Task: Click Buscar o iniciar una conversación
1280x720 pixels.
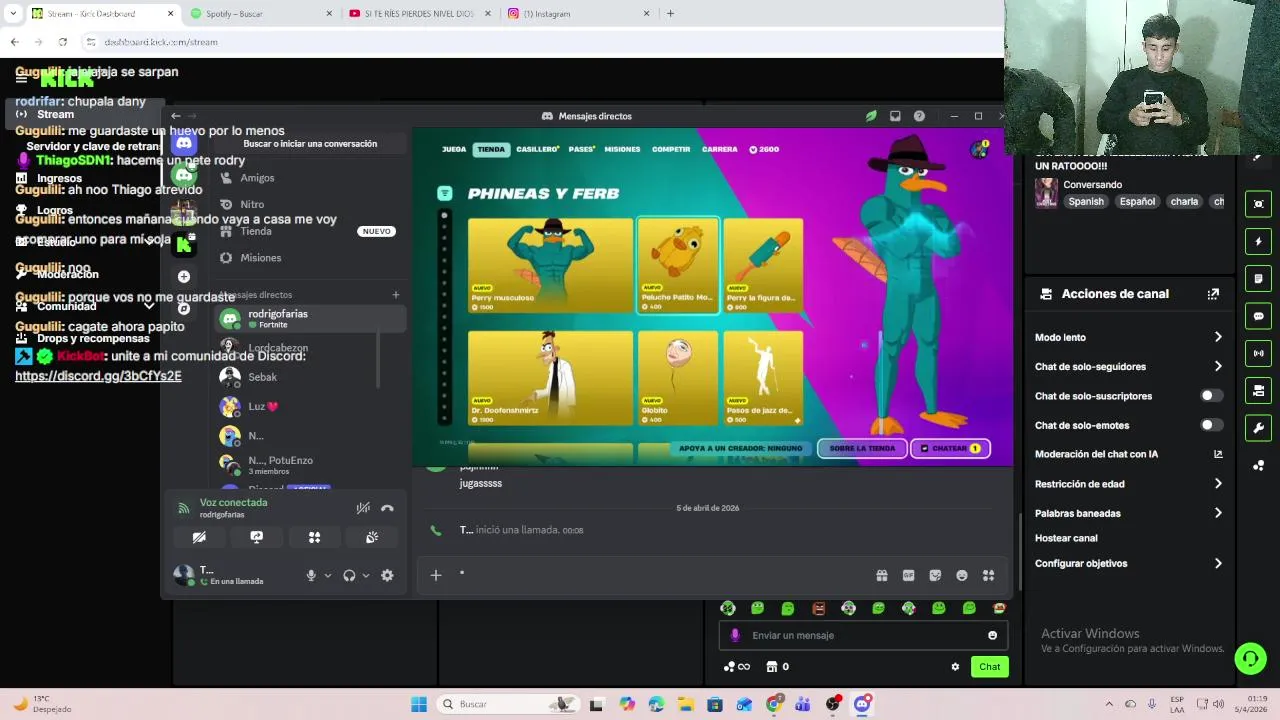Action: pos(310,144)
